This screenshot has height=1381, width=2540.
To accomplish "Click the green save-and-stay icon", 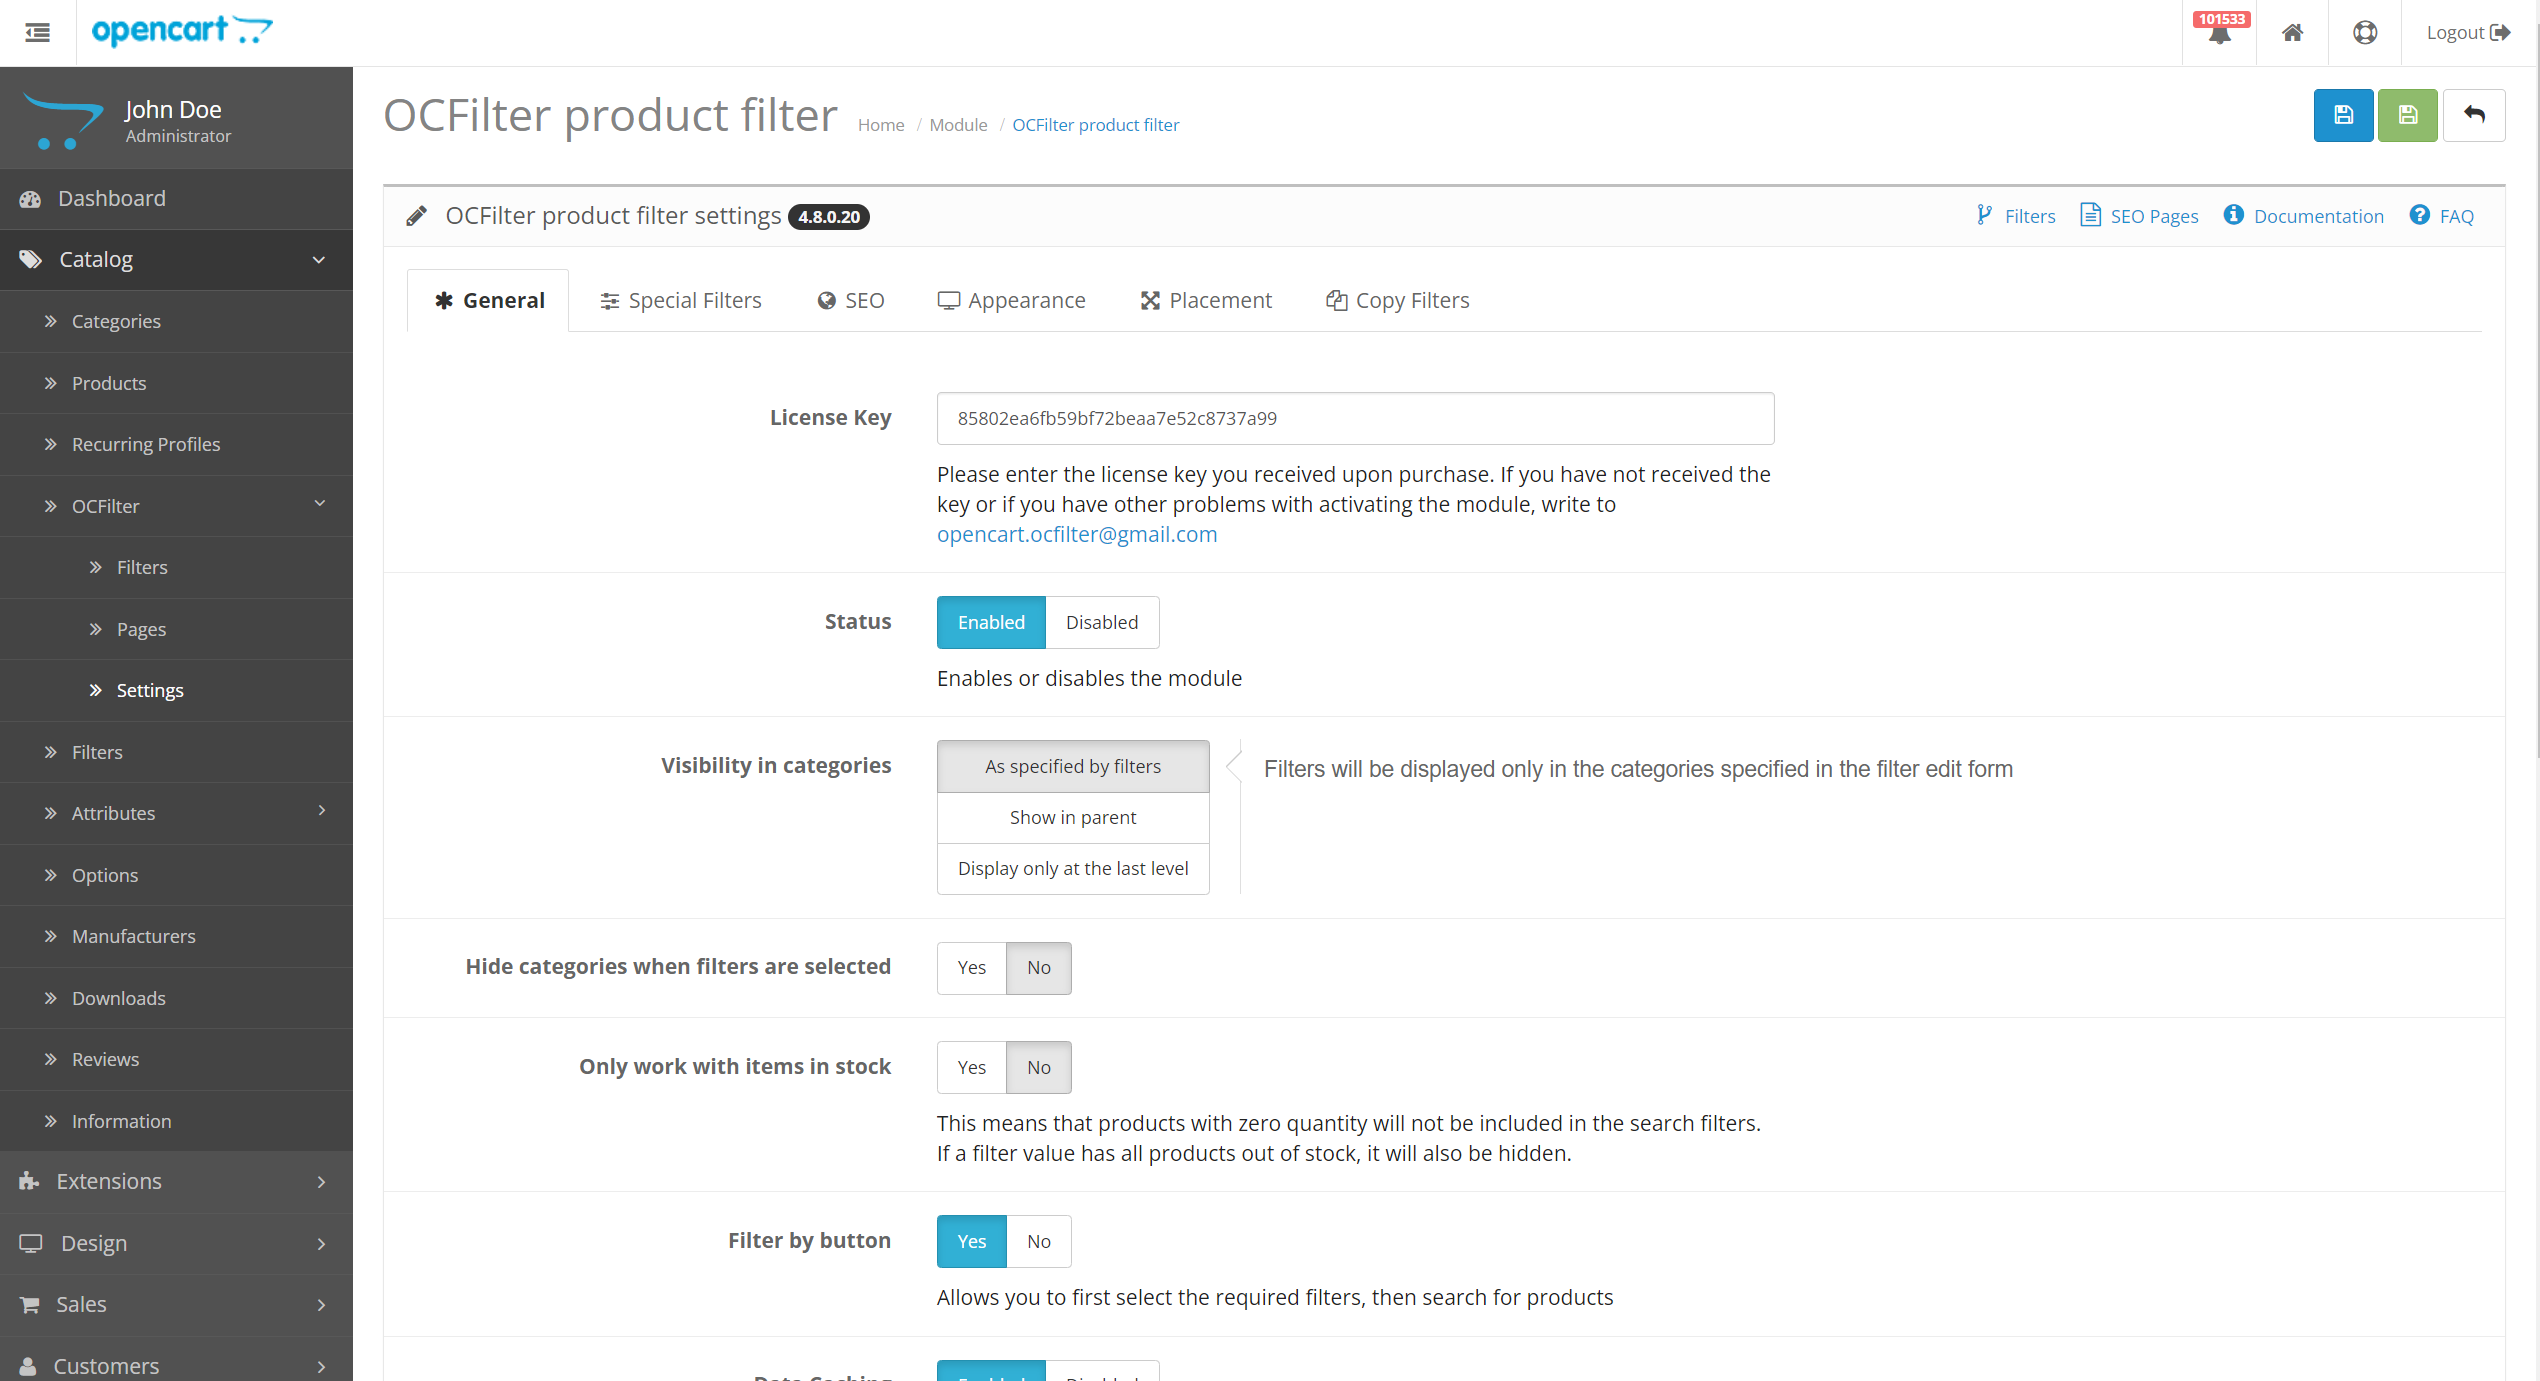I will [x=2407, y=115].
